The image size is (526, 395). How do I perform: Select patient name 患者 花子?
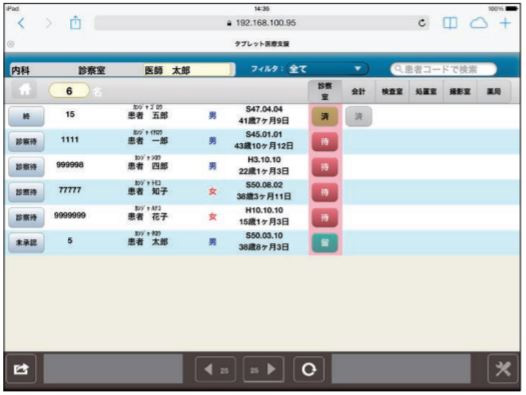(x=148, y=217)
